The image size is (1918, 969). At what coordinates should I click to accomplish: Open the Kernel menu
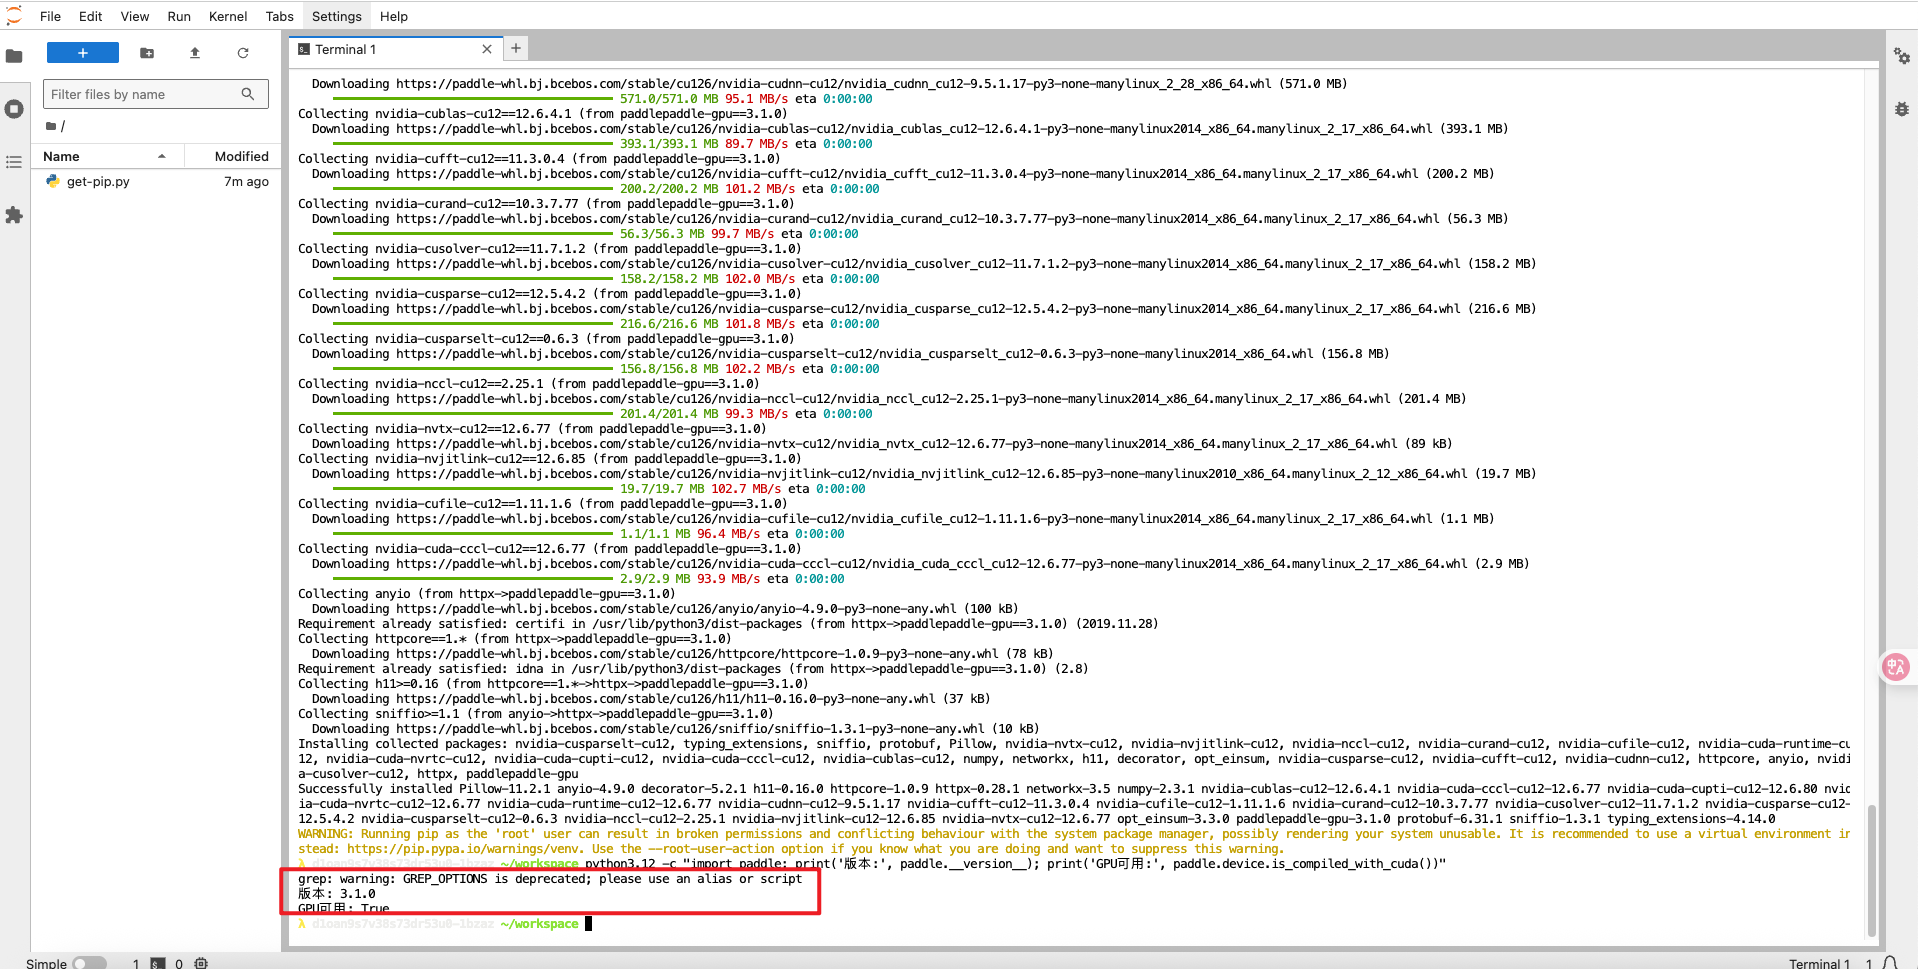pyautogui.click(x=228, y=16)
